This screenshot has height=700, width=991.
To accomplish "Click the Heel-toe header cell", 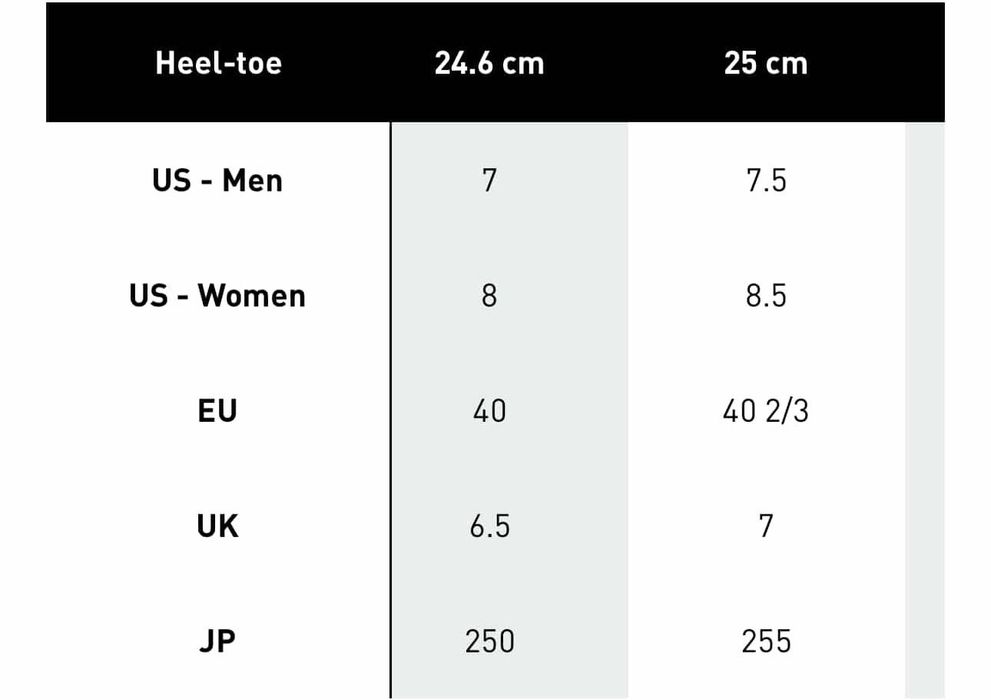I will click(218, 63).
